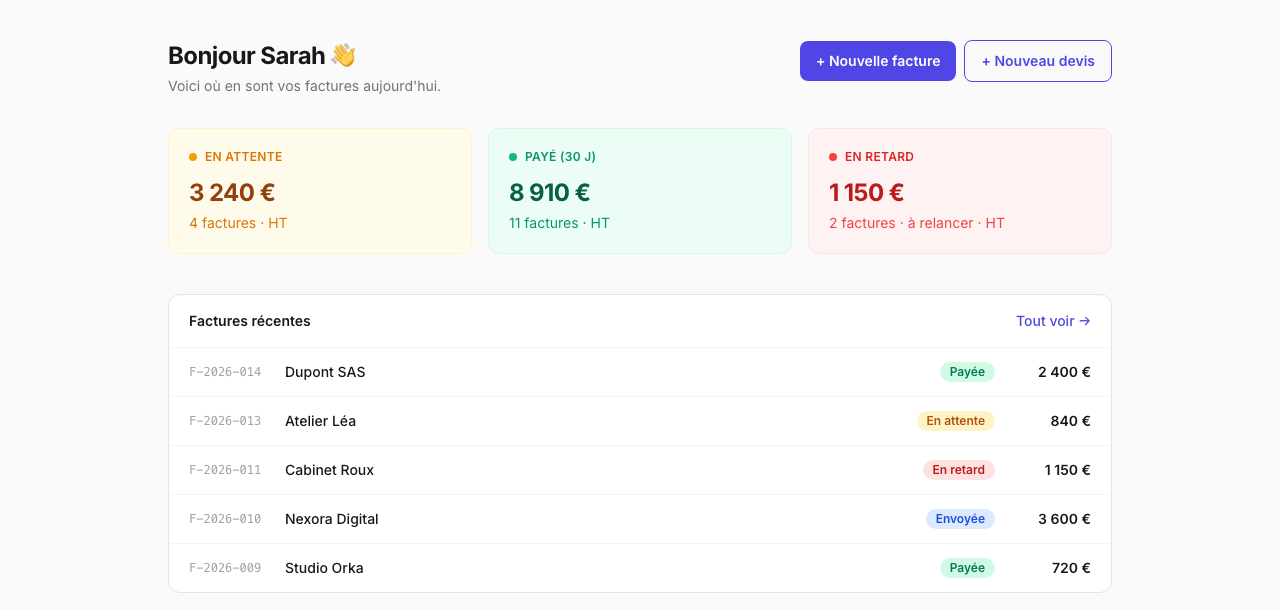Open the Tout voir link

[x=1053, y=321]
